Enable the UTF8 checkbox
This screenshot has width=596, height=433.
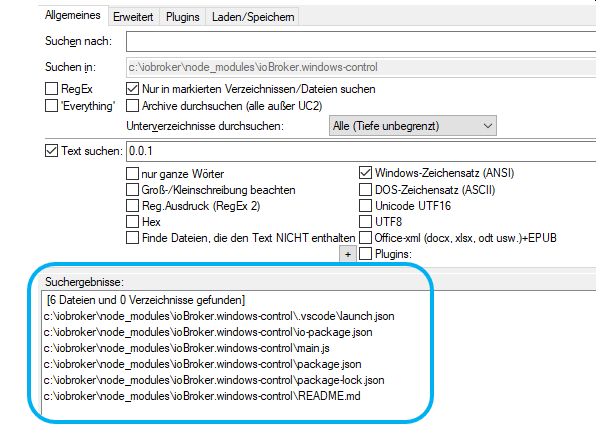click(365, 222)
